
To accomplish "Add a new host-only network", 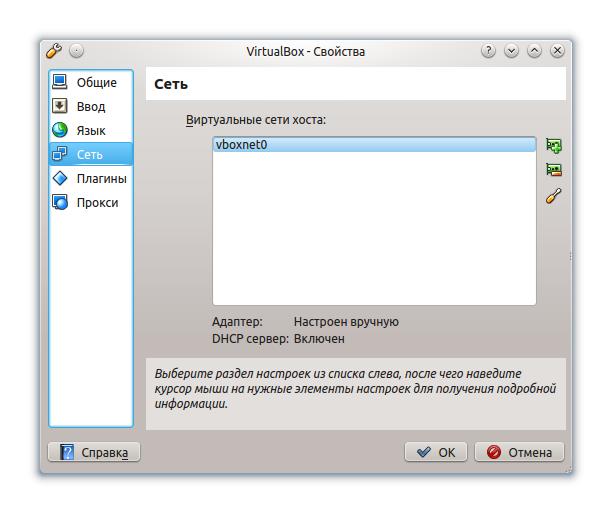I will [553, 146].
